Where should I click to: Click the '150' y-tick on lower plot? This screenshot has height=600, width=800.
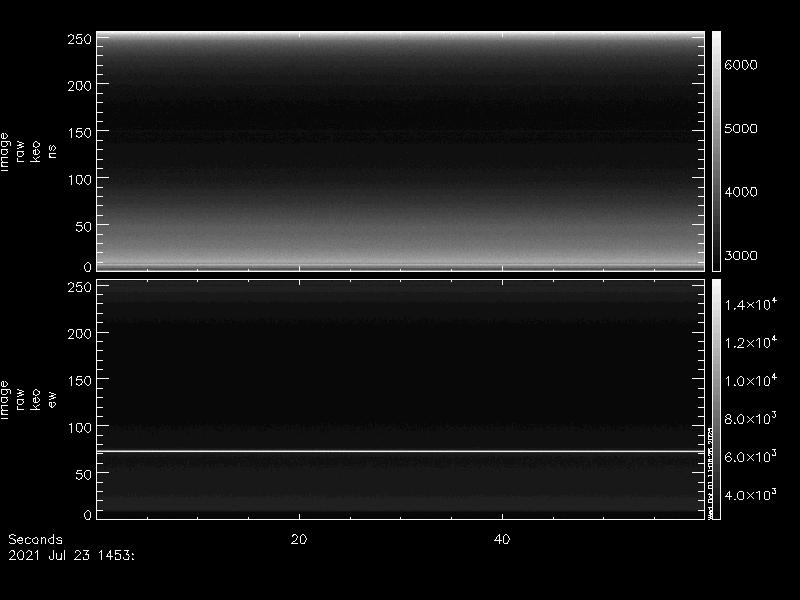[x=80, y=380]
